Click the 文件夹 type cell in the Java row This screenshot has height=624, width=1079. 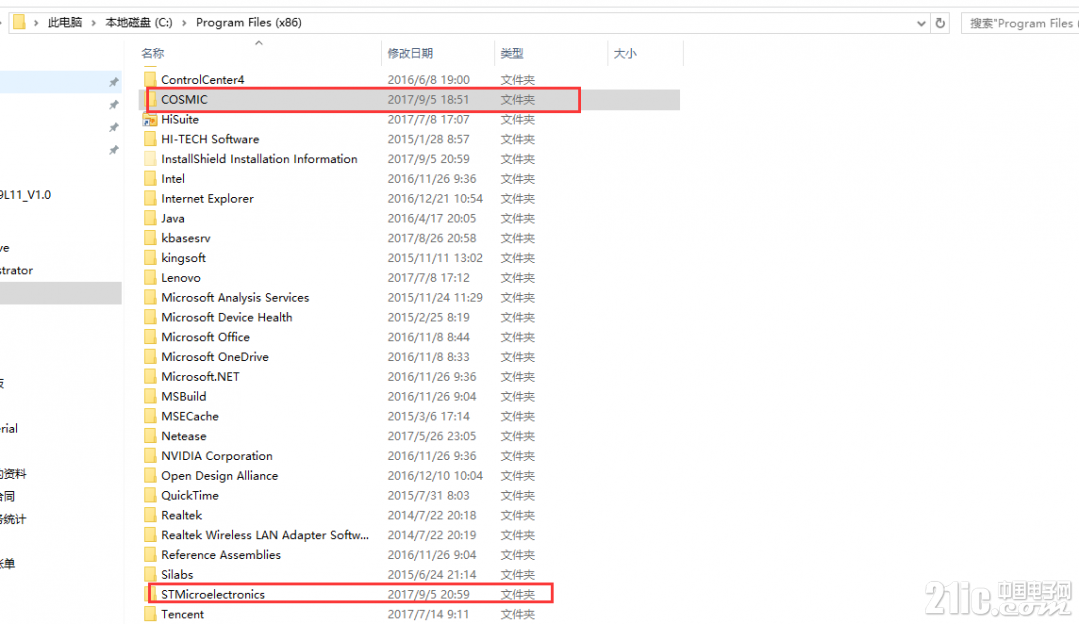click(x=517, y=218)
